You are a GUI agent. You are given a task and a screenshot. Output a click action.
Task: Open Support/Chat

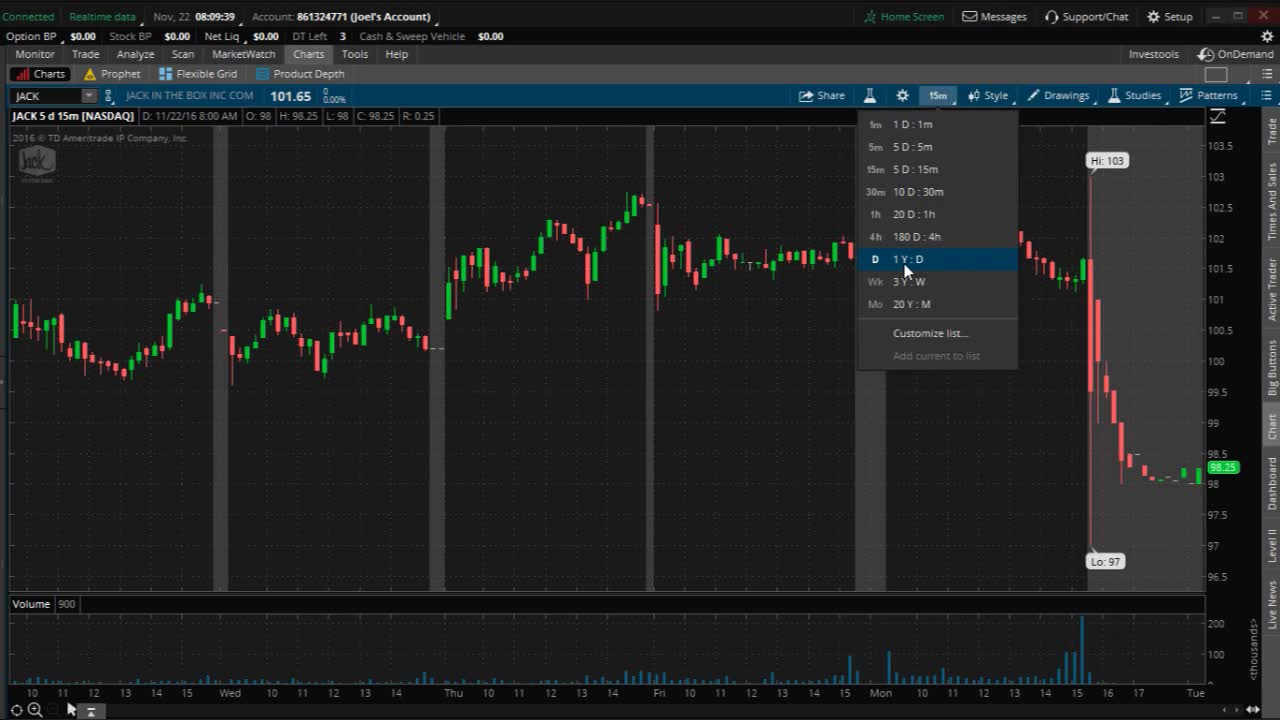tap(1086, 17)
